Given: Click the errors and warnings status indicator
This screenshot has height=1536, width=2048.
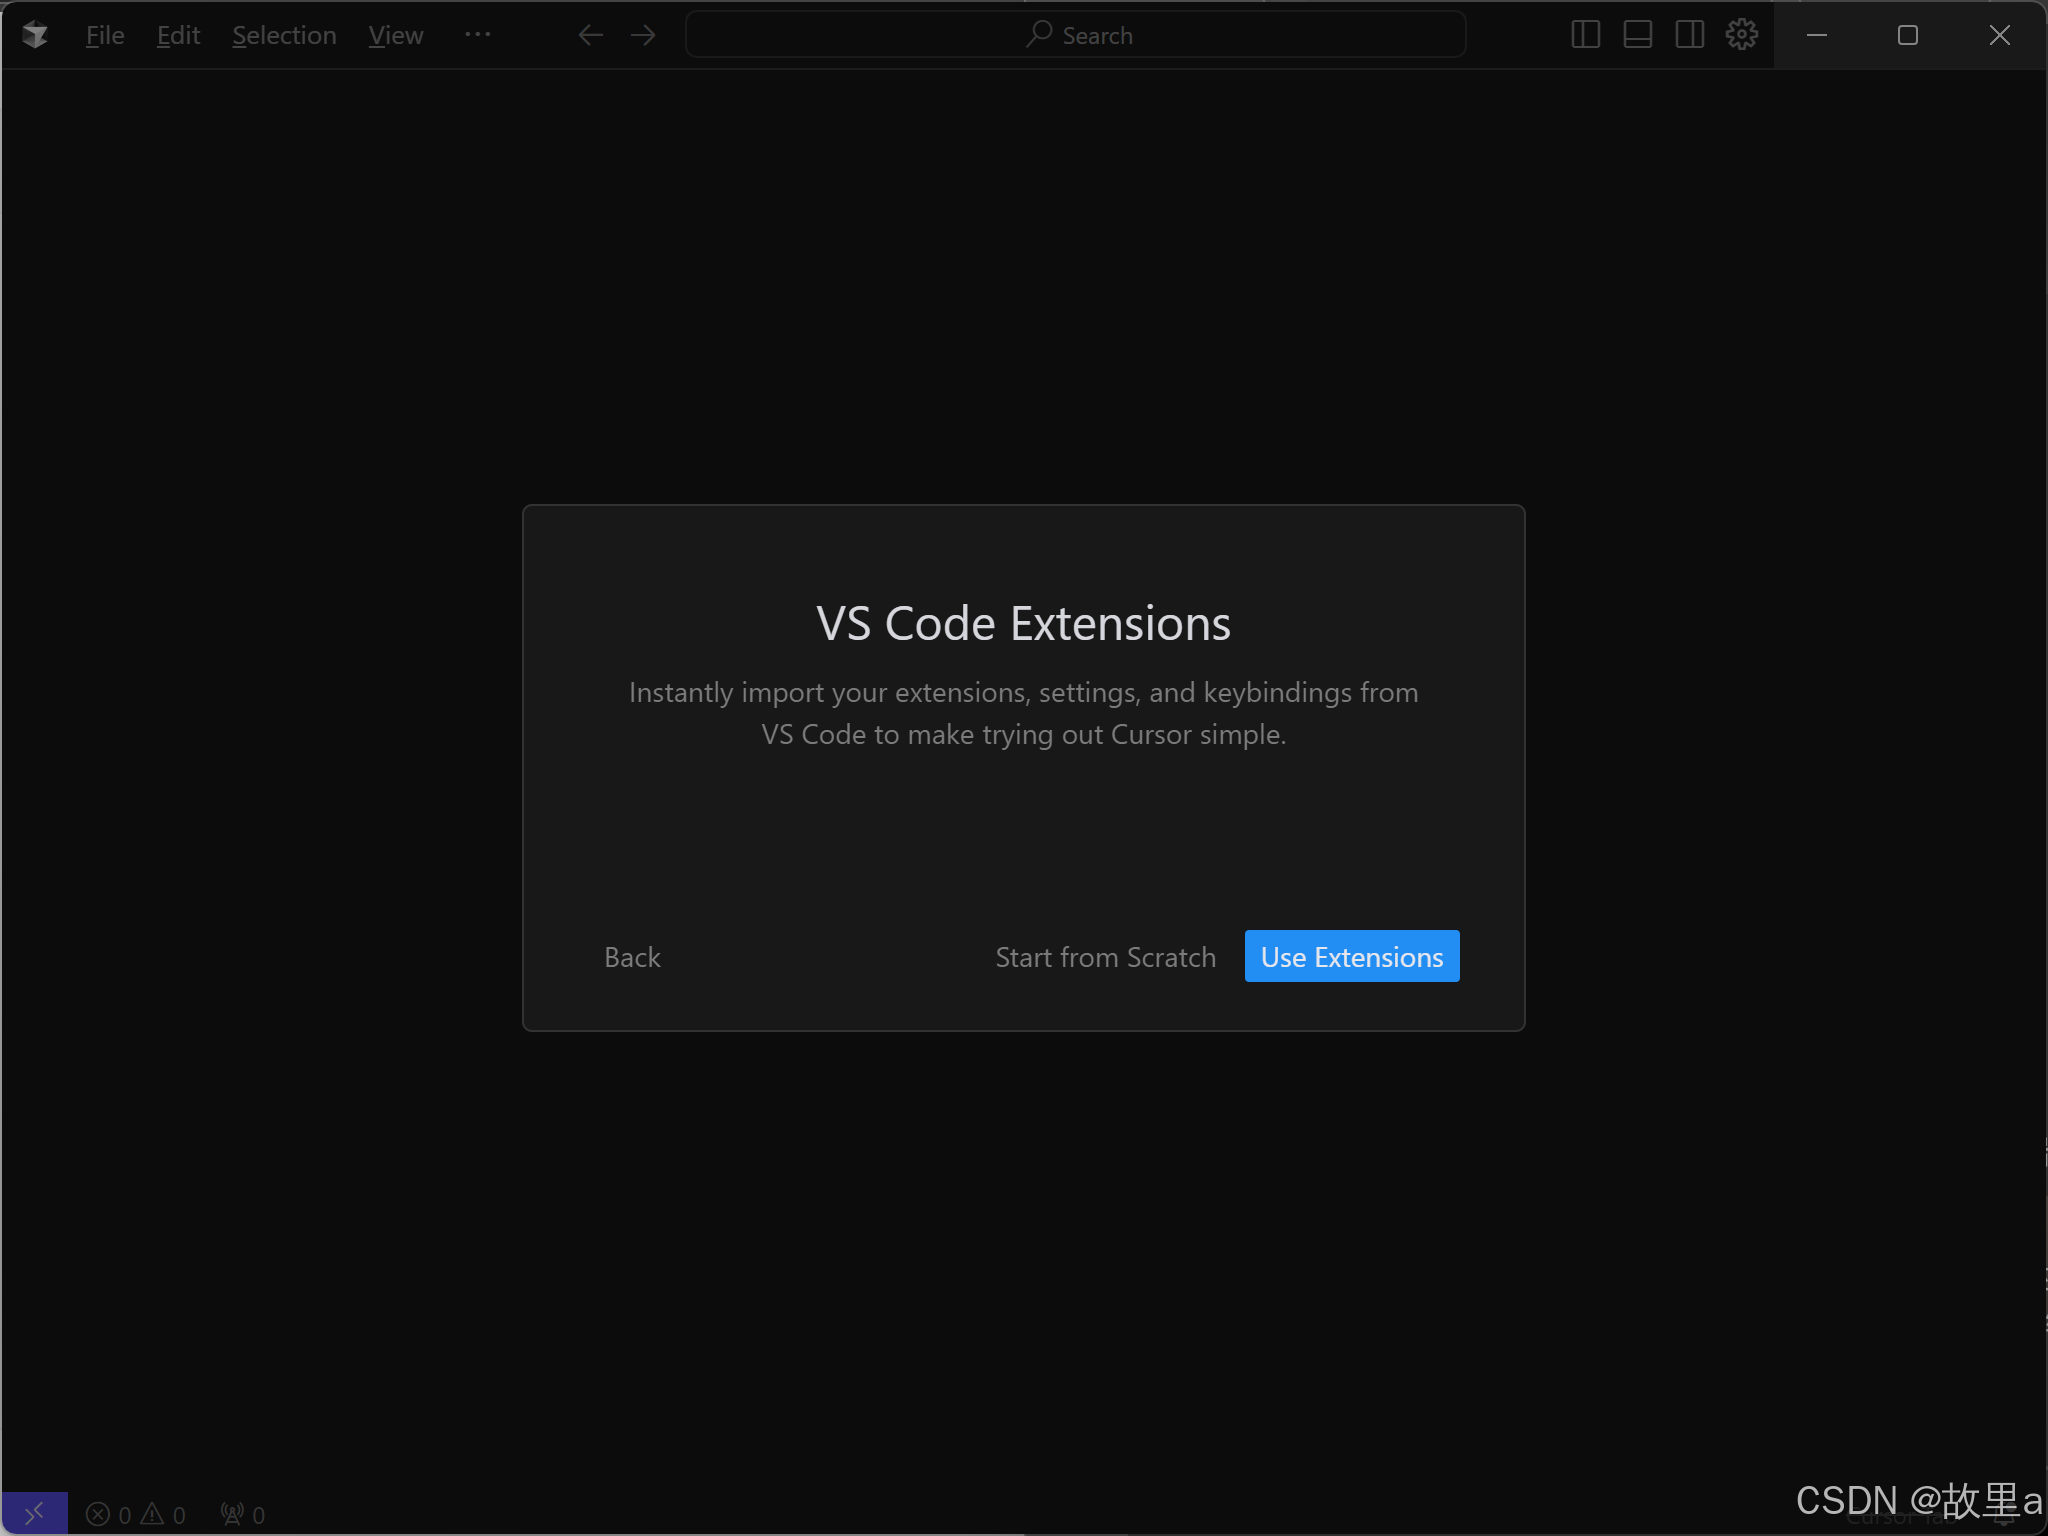Looking at the screenshot, I should click(136, 1514).
